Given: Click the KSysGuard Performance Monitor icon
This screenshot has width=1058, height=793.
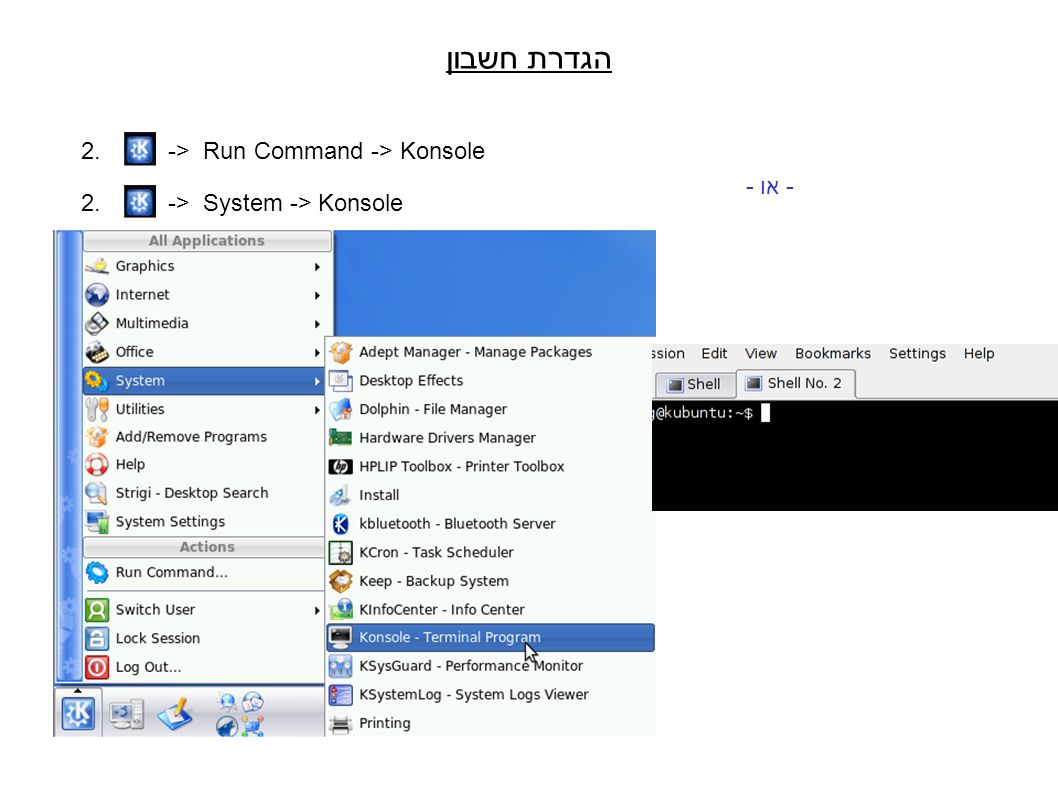Looking at the screenshot, I should tap(341, 666).
